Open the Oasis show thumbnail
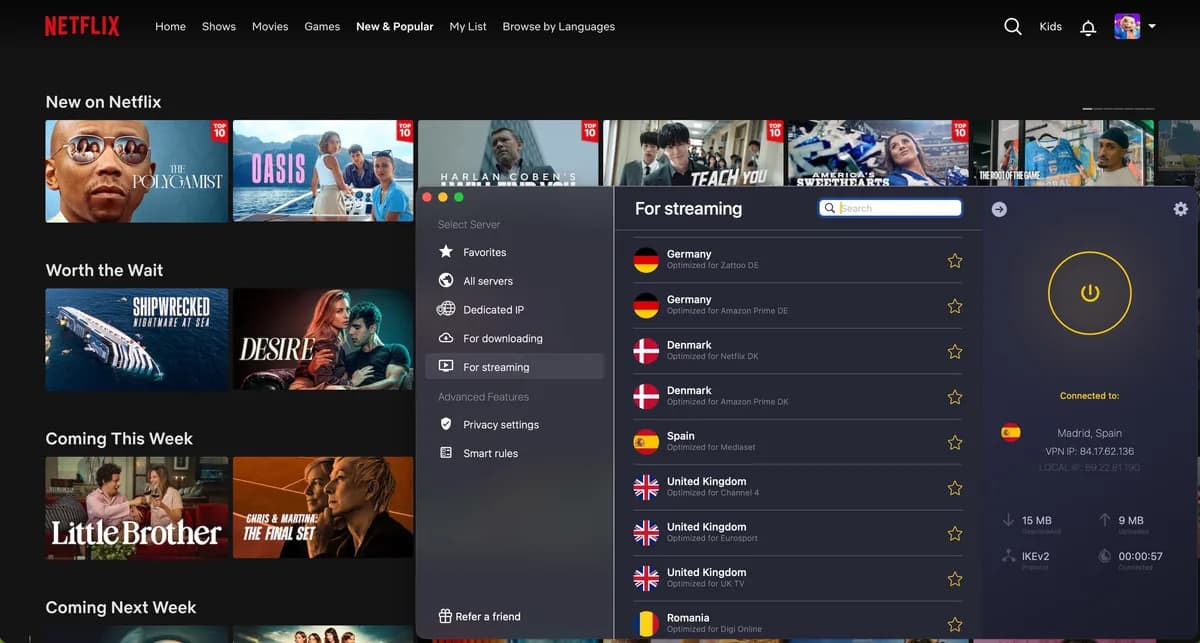This screenshot has height=643, width=1200. tap(323, 171)
